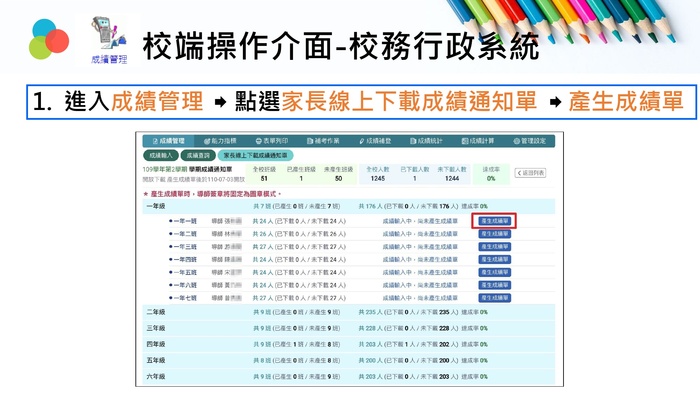Generate report card for 一年一班

pyautogui.click(x=494, y=221)
